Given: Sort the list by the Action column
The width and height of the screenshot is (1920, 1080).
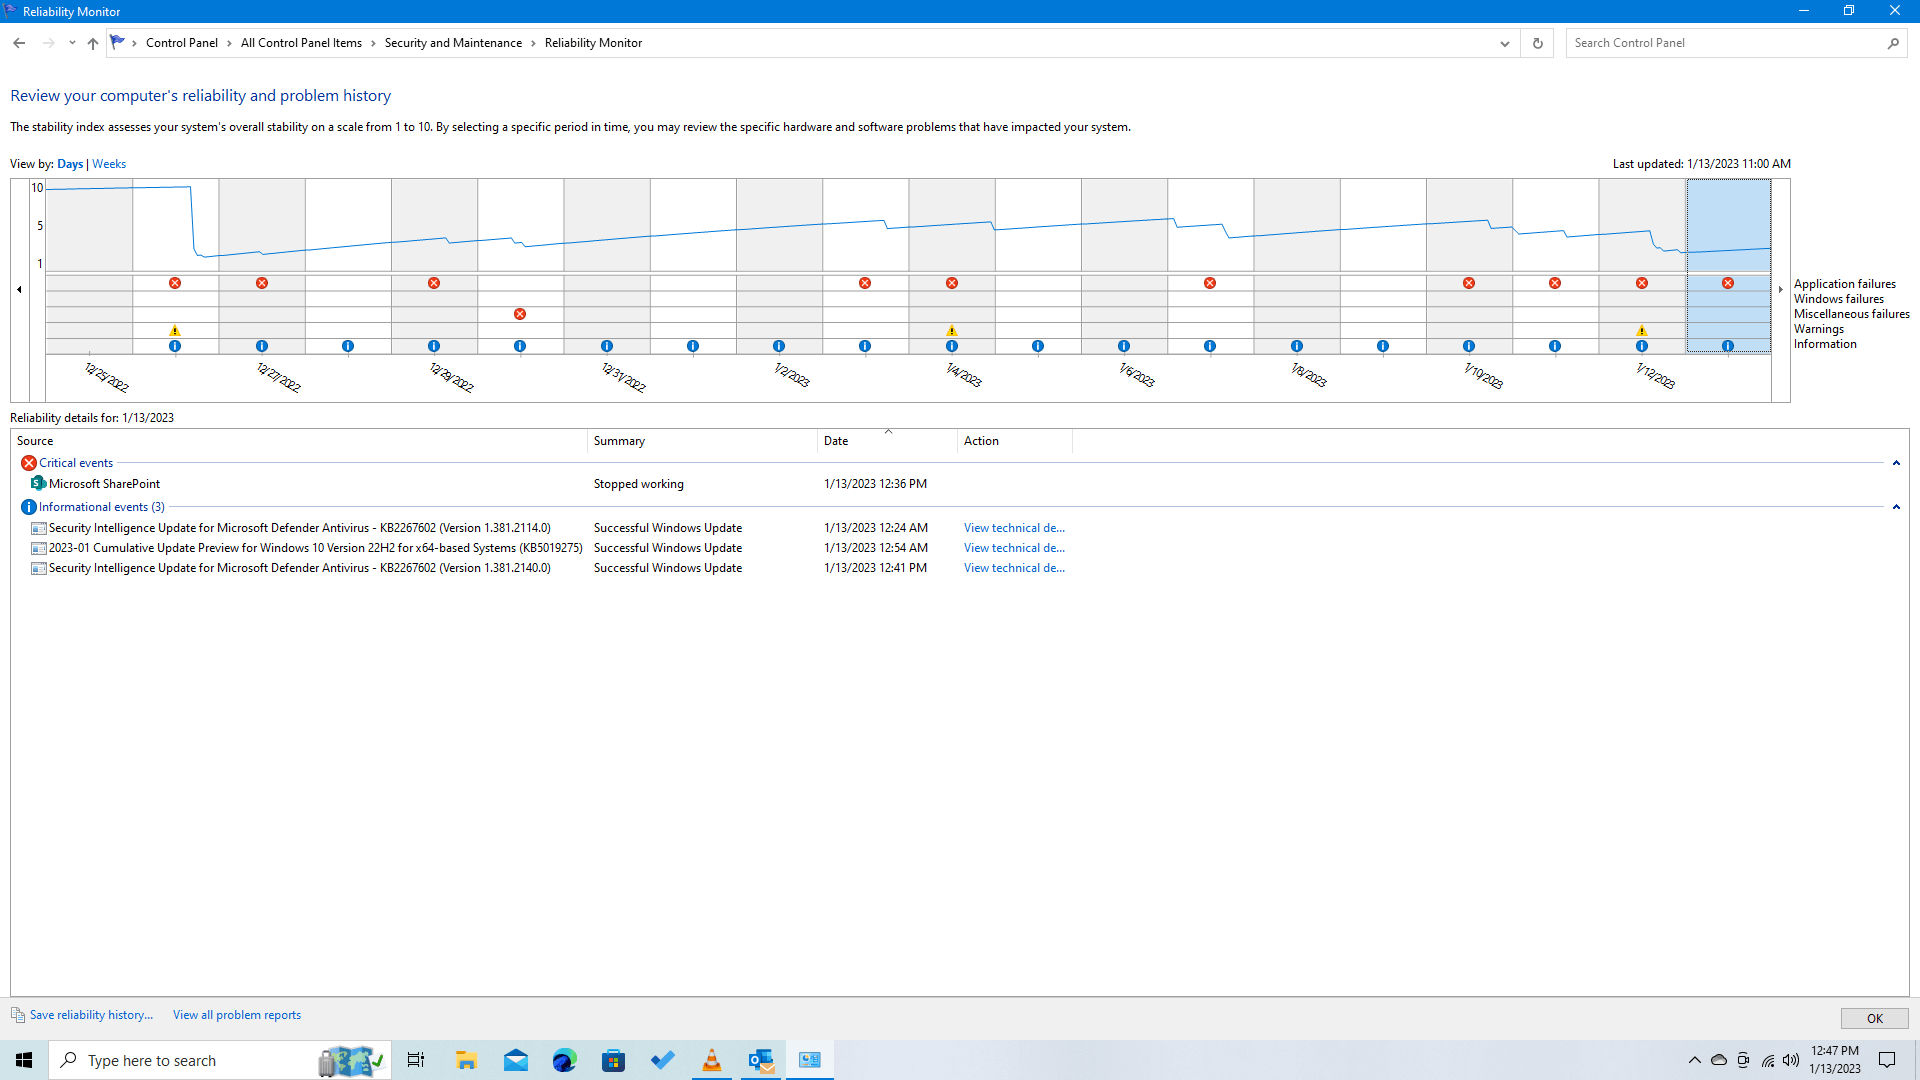Looking at the screenshot, I should click(1014, 441).
